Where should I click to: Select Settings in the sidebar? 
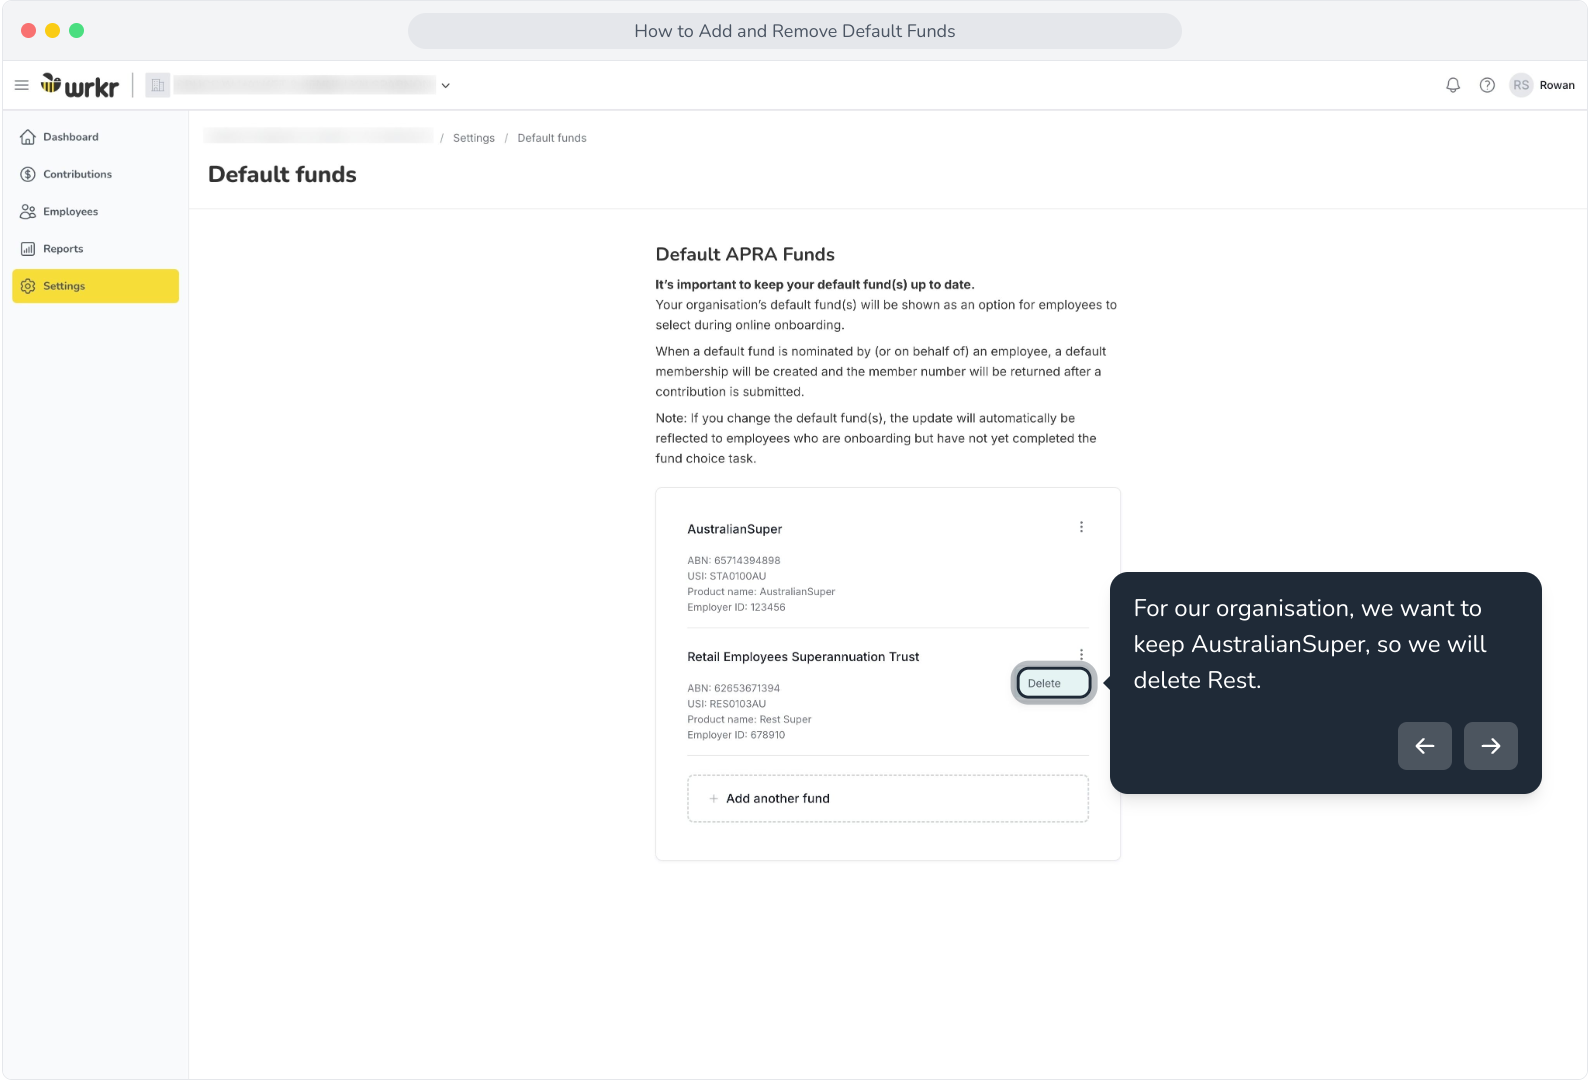pyautogui.click(x=96, y=286)
